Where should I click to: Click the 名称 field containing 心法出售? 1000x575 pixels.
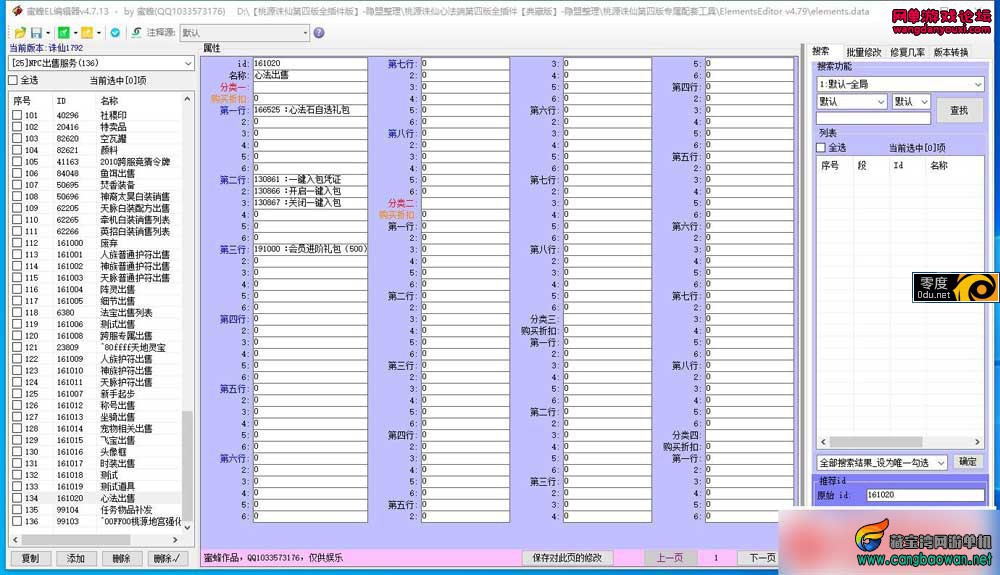(310, 75)
